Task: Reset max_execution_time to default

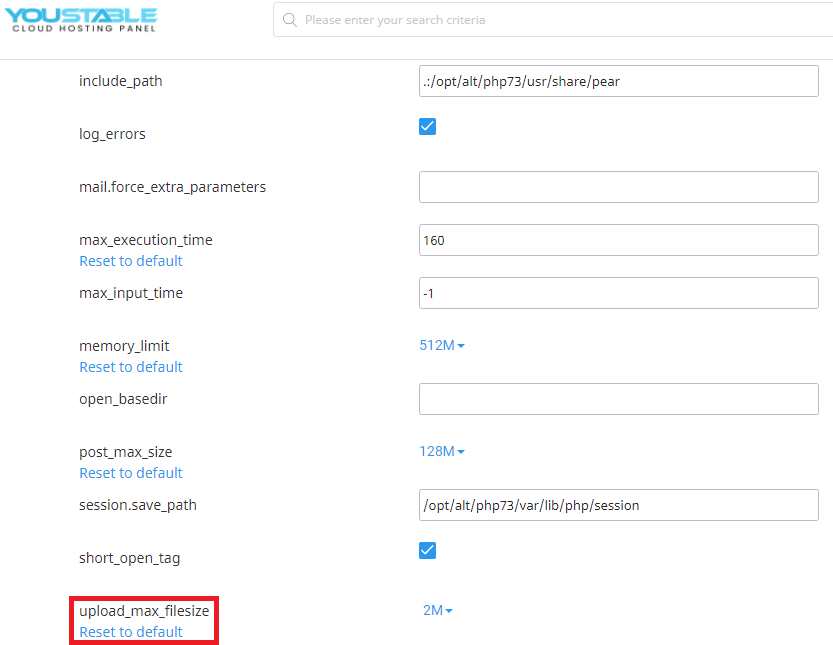Action: tap(131, 260)
